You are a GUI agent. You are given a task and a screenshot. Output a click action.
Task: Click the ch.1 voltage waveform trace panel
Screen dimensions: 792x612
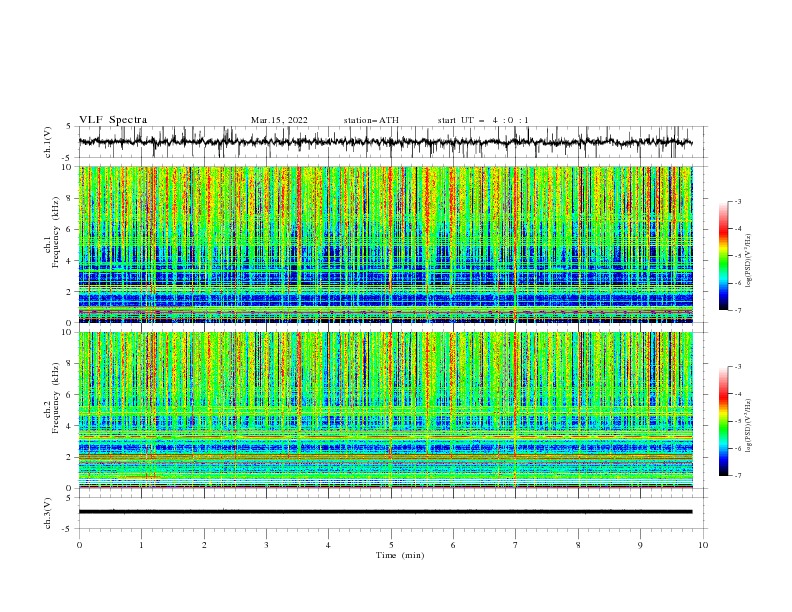[x=393, y=142]
